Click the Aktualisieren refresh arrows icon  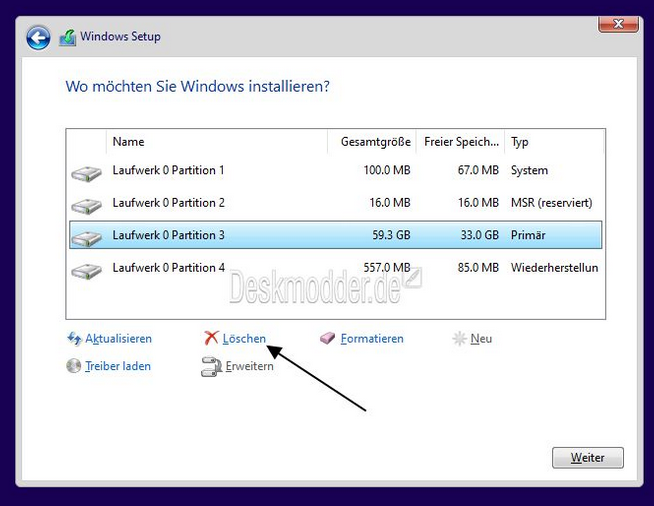[74, 339]
